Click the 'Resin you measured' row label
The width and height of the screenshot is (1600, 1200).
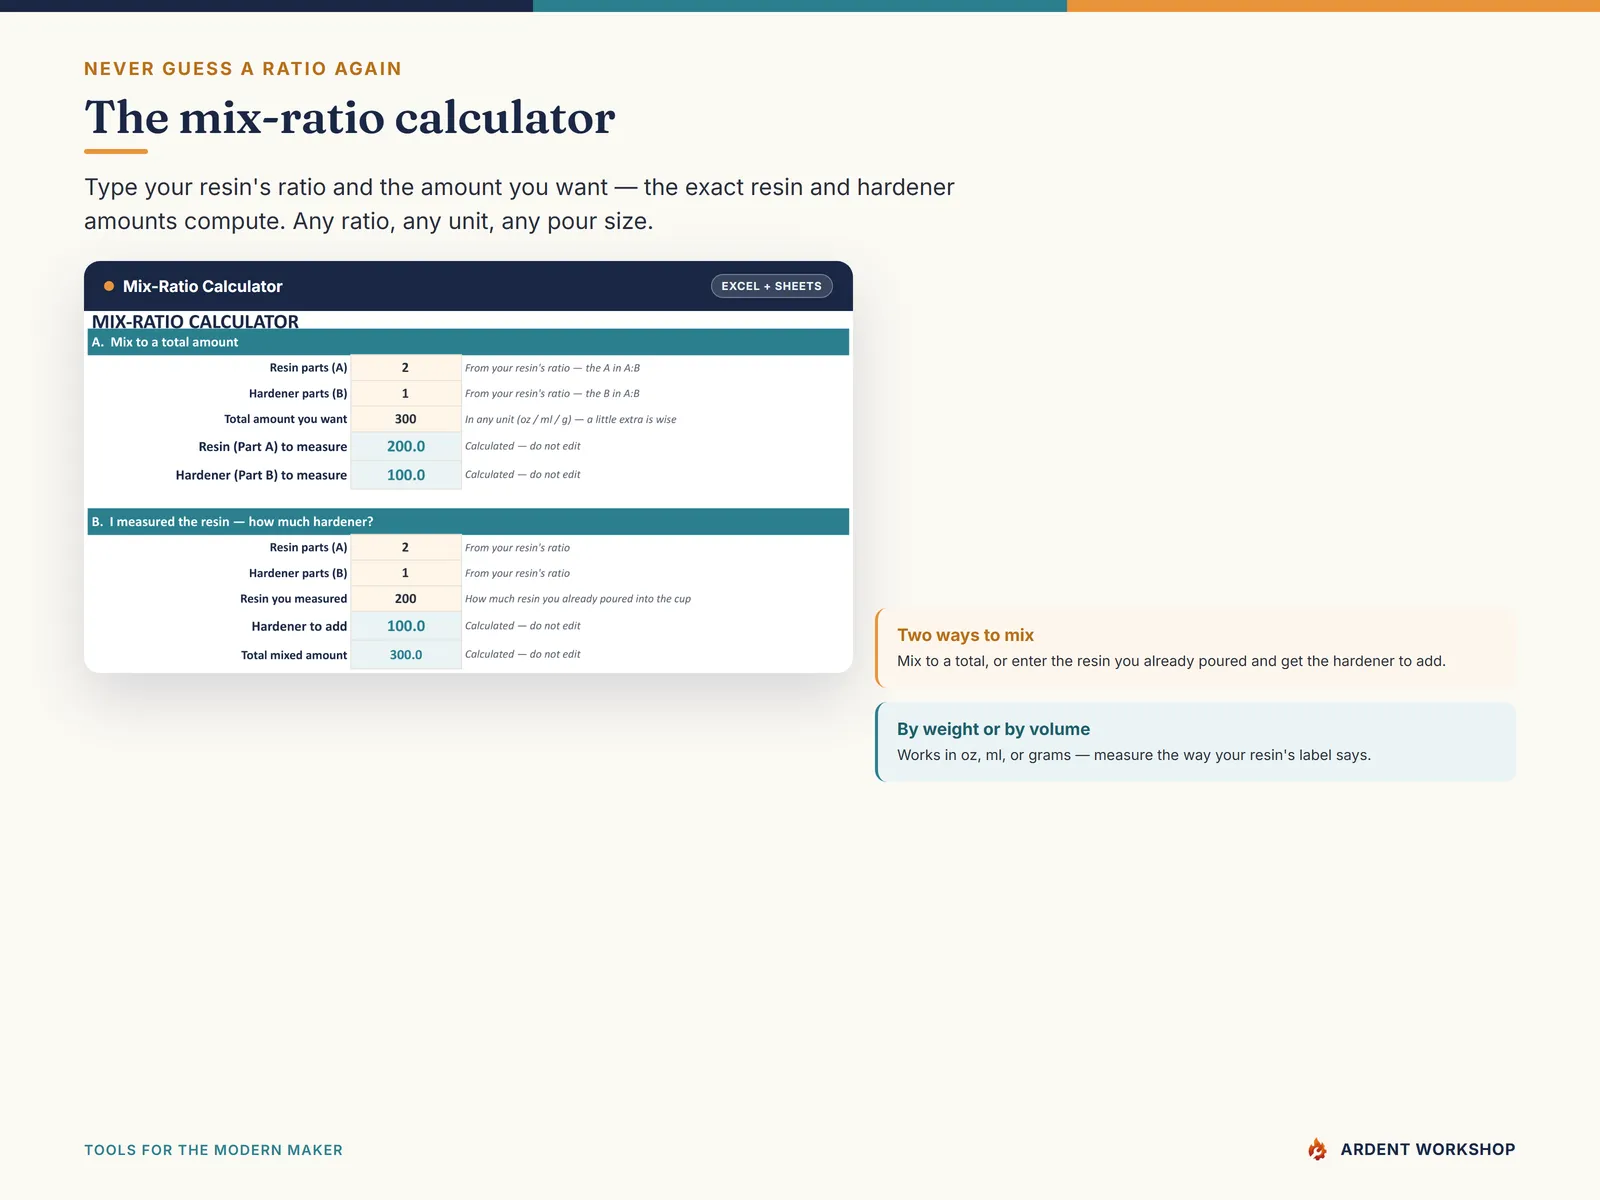pos(293,599)
